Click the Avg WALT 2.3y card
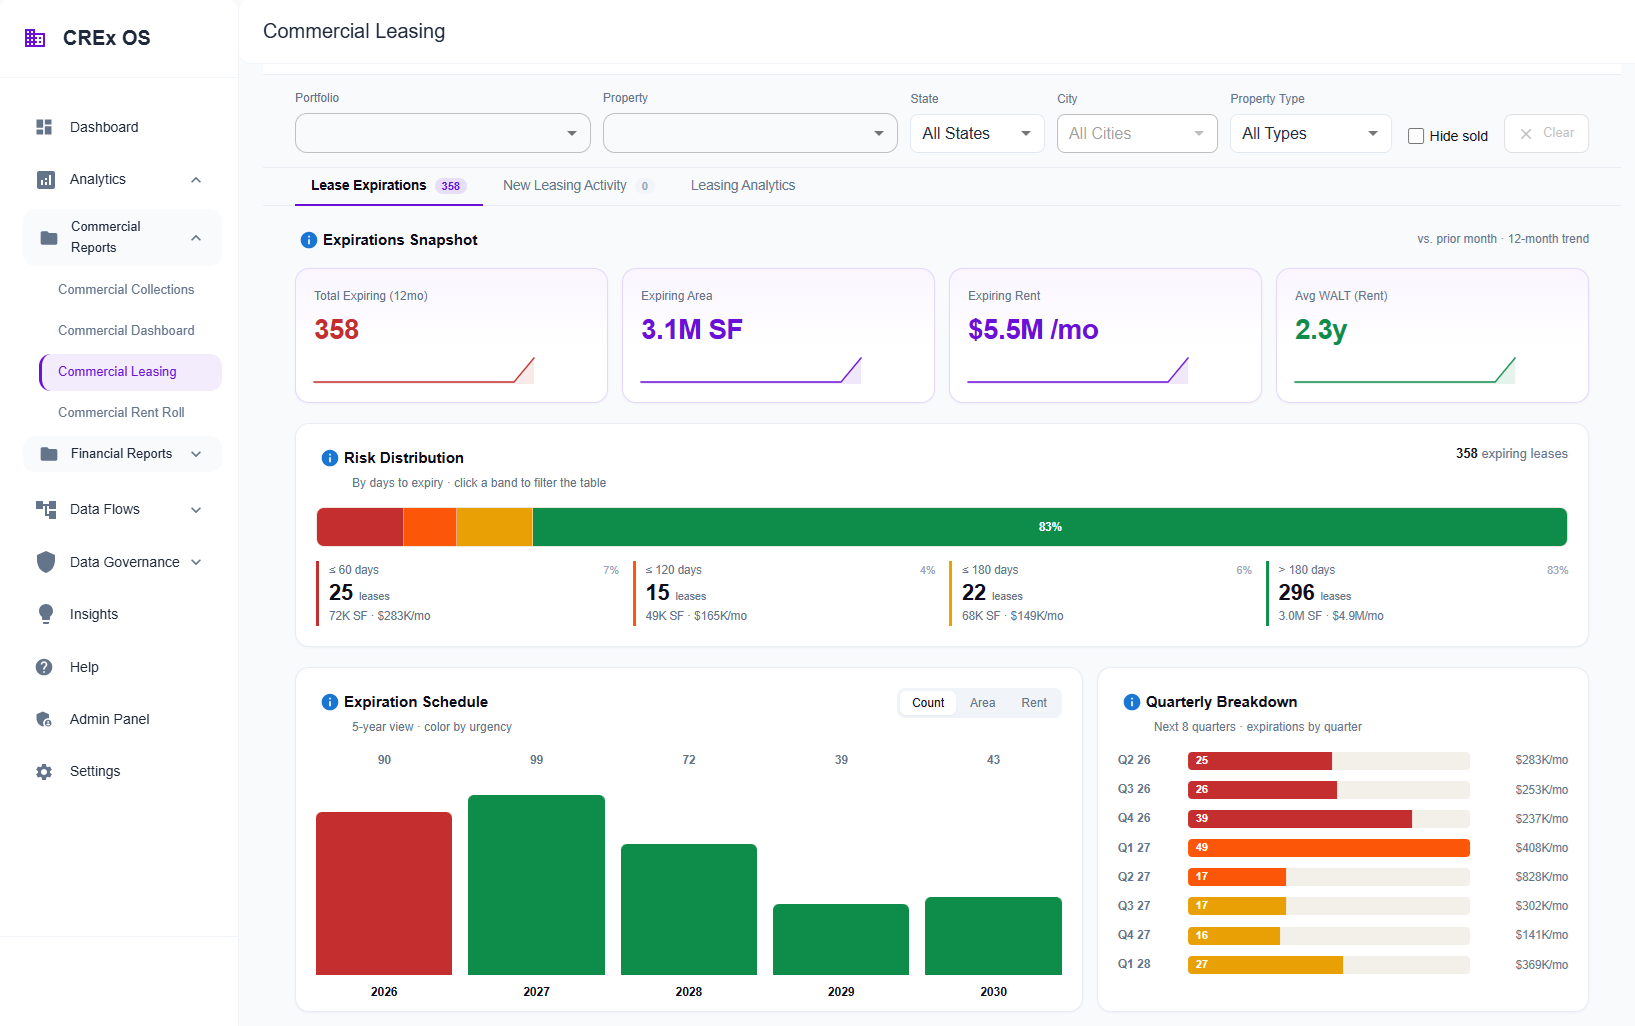Screen dimensions: 1635x1026 click(x=1432, y=335)
